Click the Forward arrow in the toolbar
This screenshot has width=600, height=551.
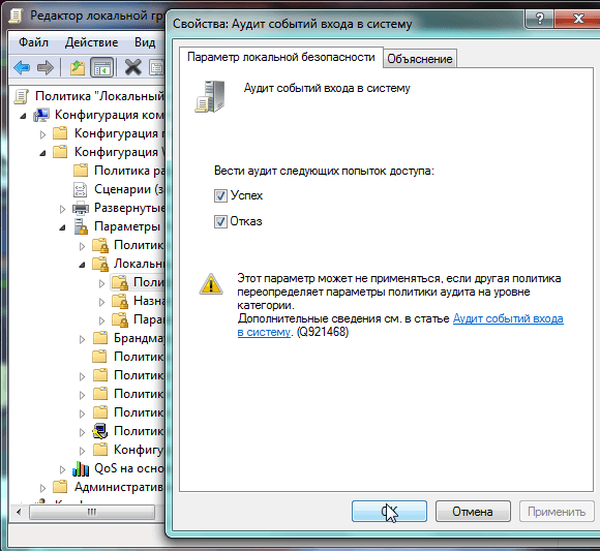45,67
